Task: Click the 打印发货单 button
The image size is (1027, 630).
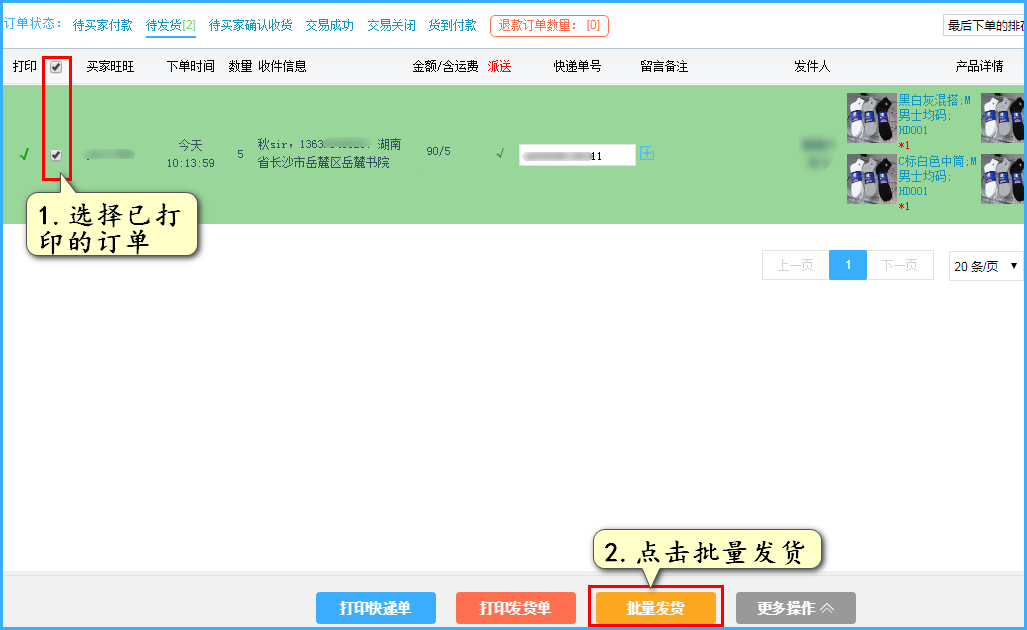Action: point(515,608)
